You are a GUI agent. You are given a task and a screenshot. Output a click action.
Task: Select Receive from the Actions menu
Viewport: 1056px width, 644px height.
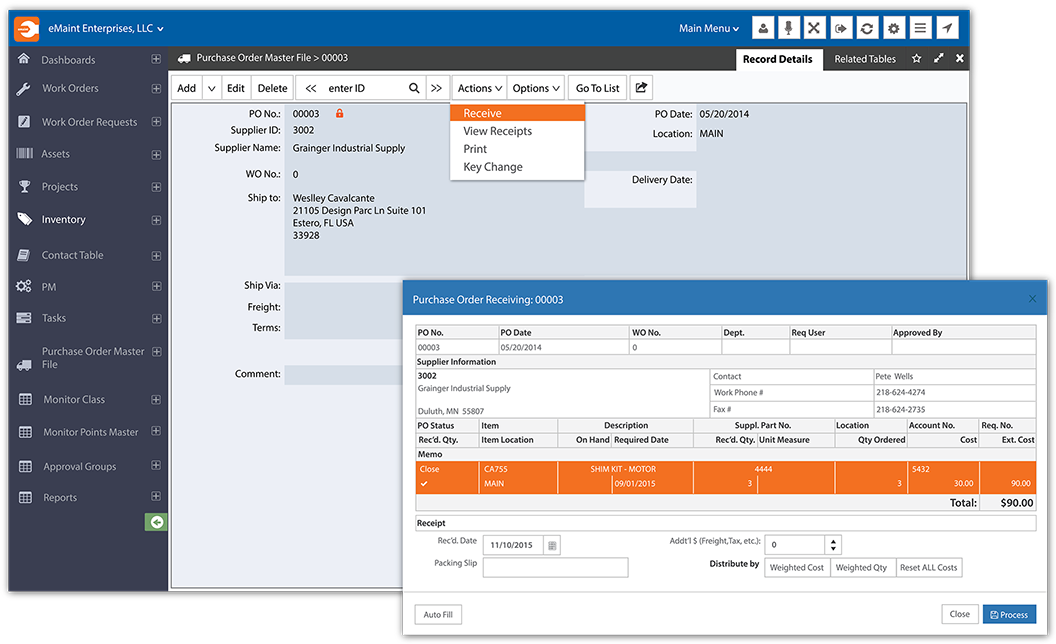point(517,113)
